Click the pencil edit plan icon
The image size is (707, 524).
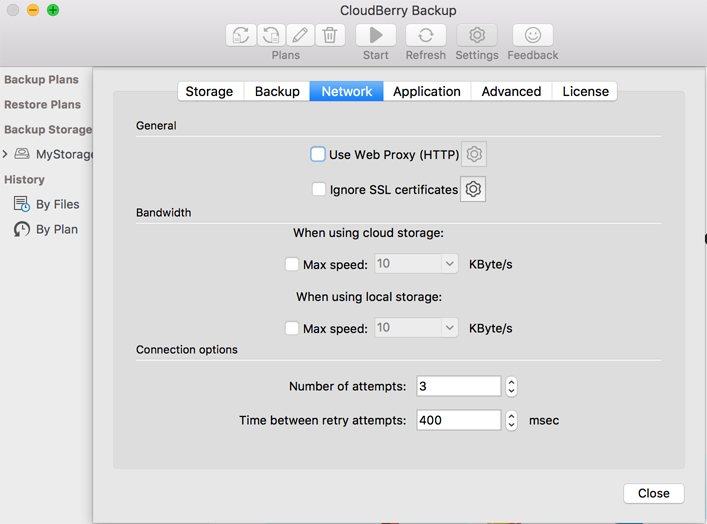click(x=300, y=35)
